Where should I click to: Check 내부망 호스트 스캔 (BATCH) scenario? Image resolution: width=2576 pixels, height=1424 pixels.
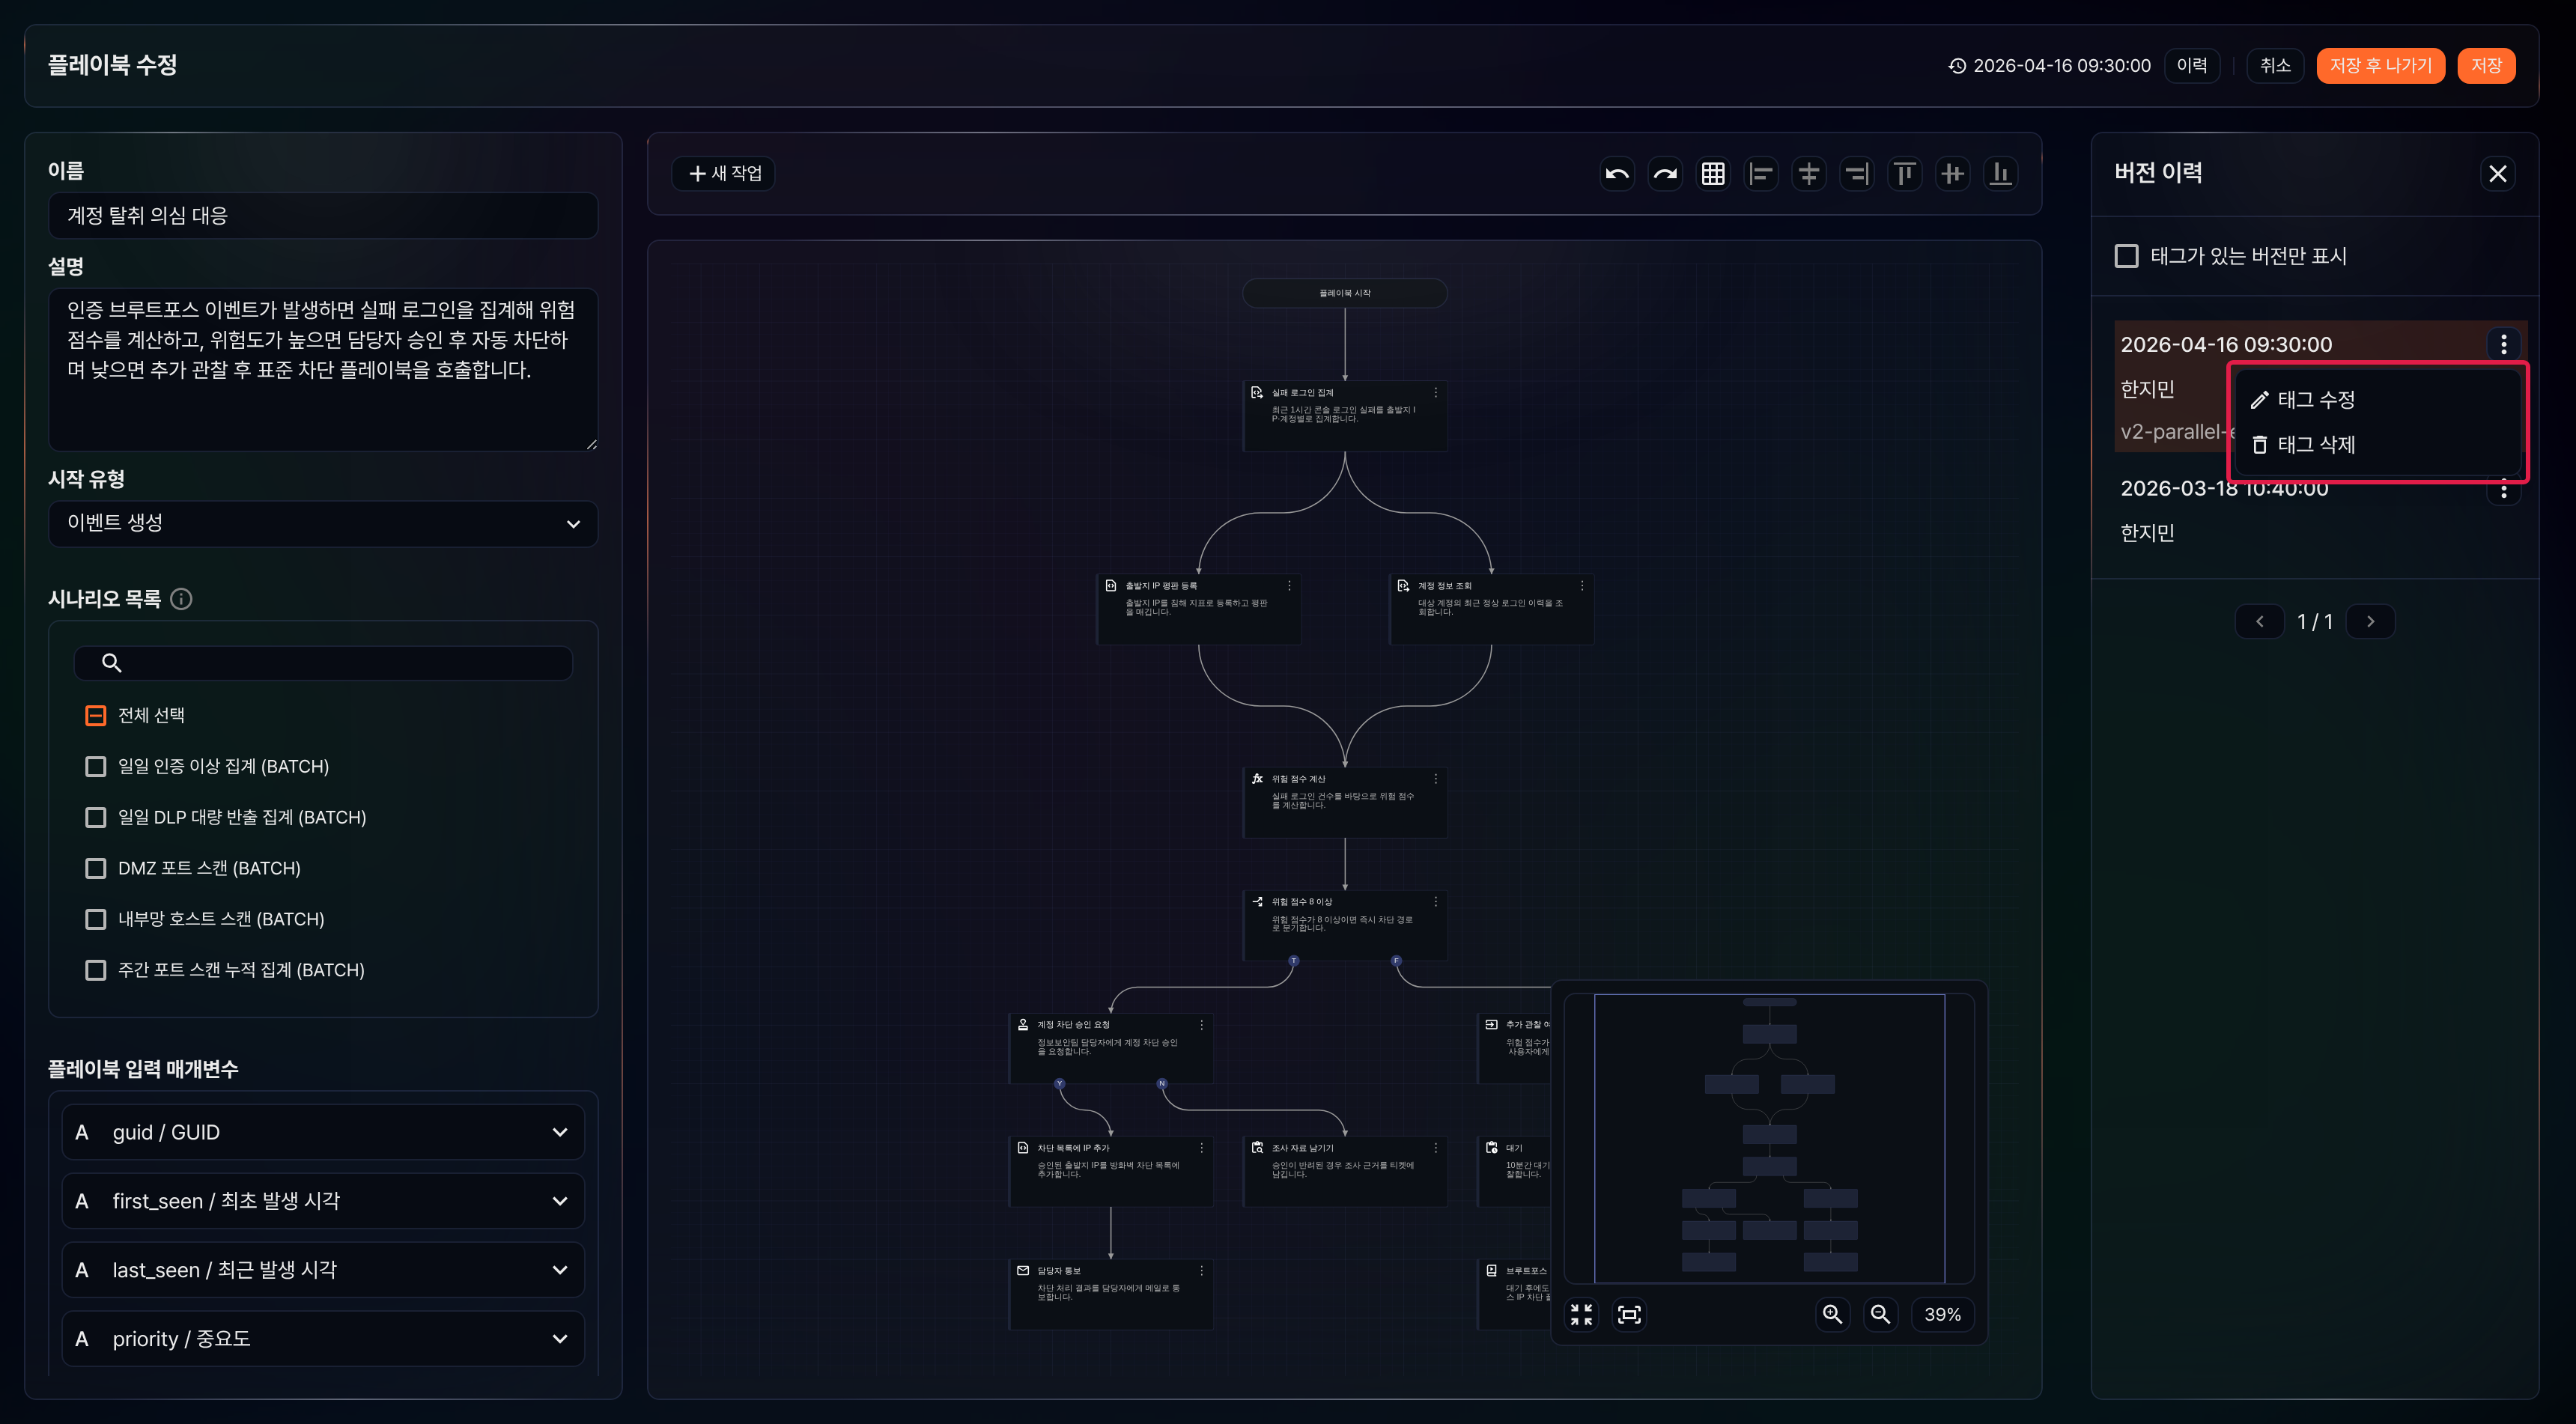[96, 919]
